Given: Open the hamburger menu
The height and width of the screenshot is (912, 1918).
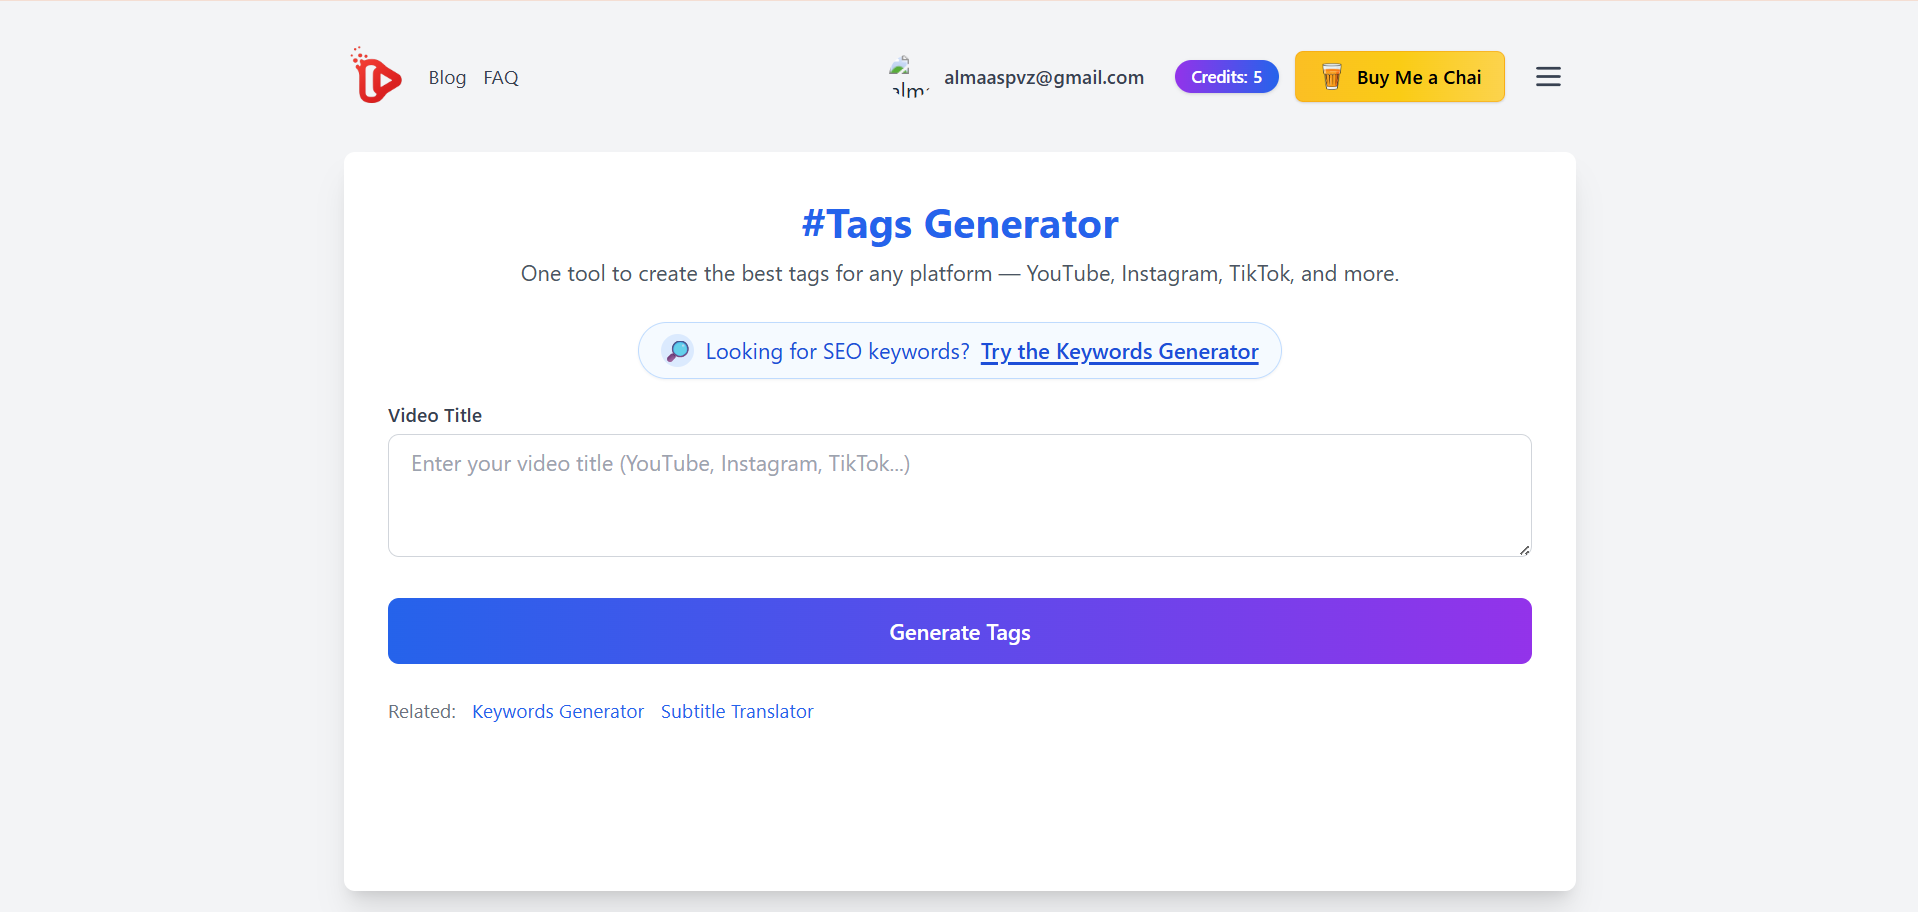Looking at the screenshot, I should coord(1547,76).
